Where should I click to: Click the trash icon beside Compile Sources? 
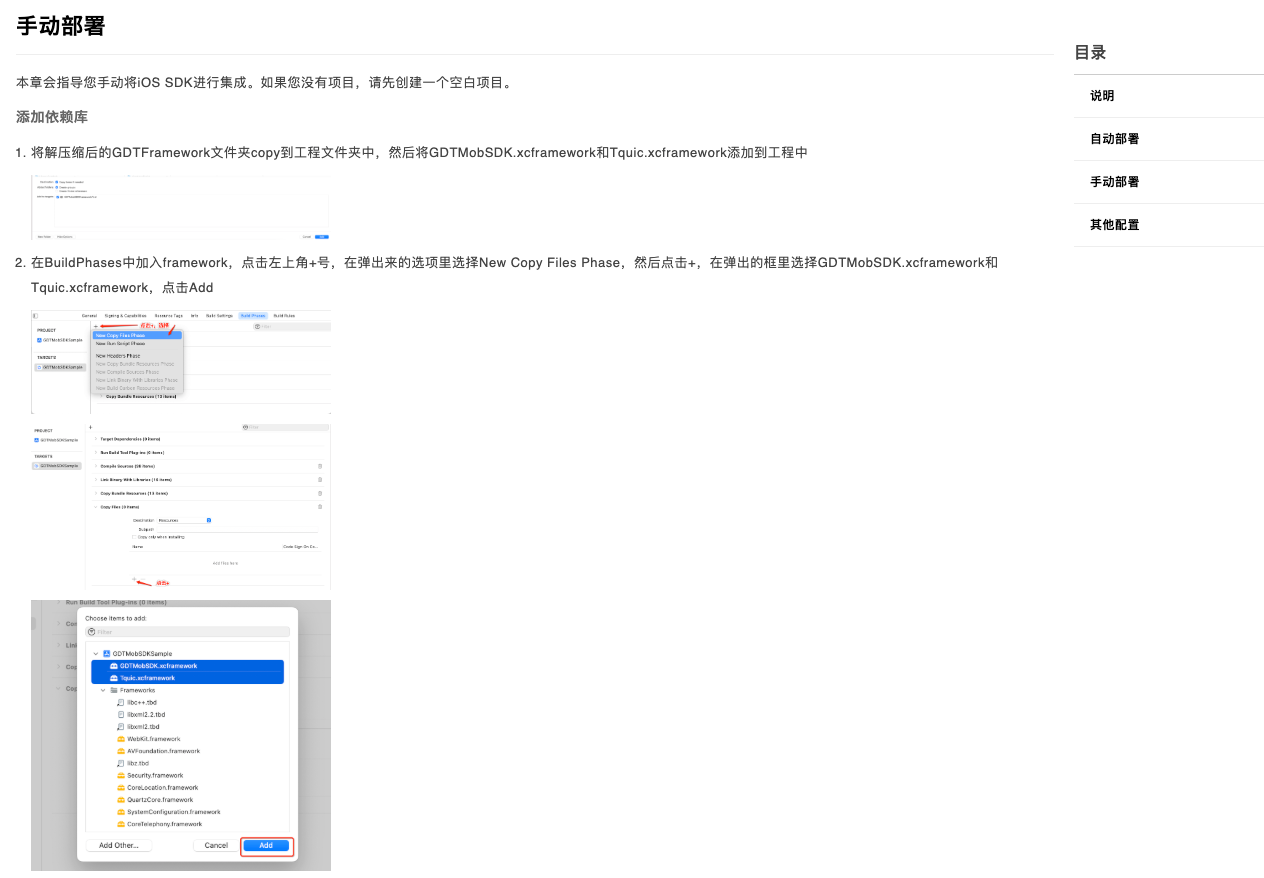tap(320, 466)
